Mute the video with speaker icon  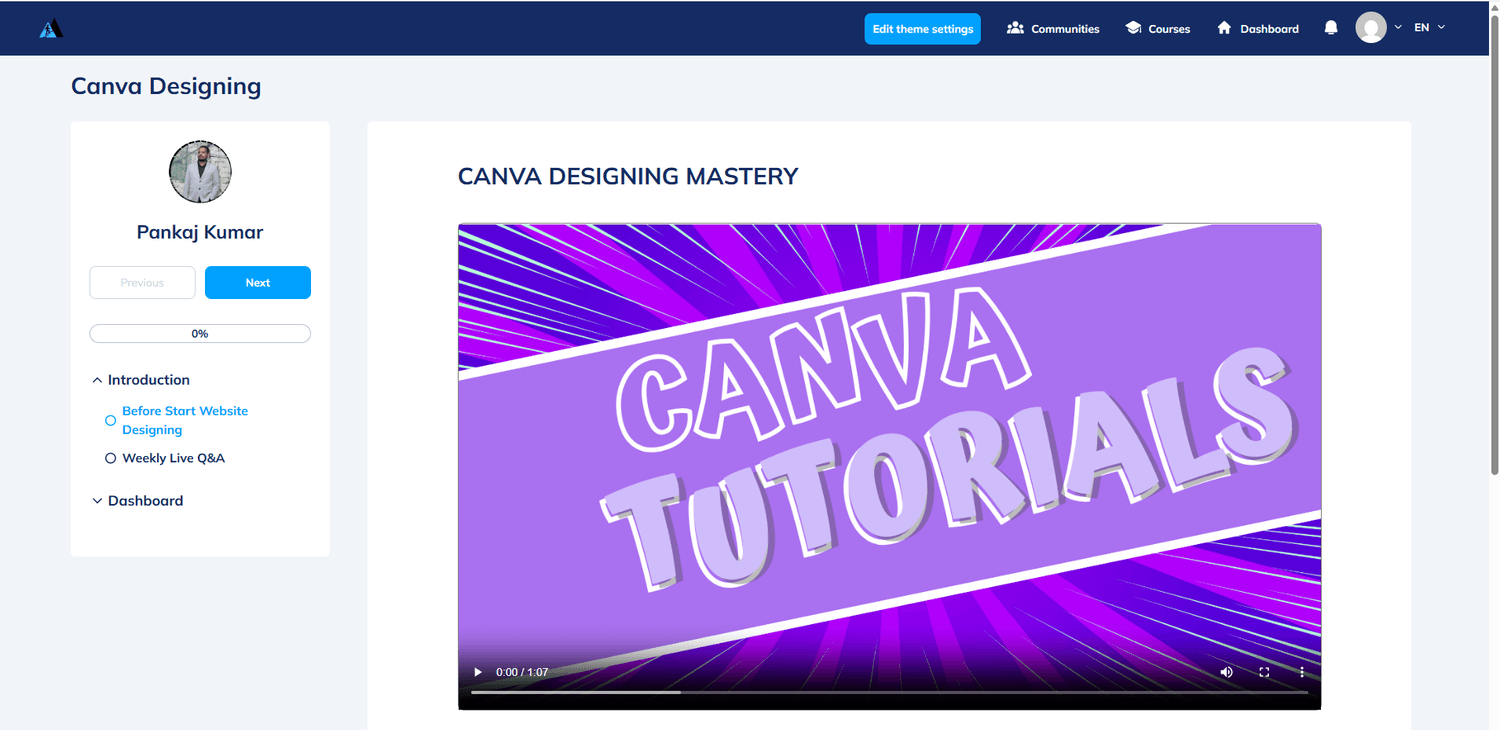[1227, 672]
